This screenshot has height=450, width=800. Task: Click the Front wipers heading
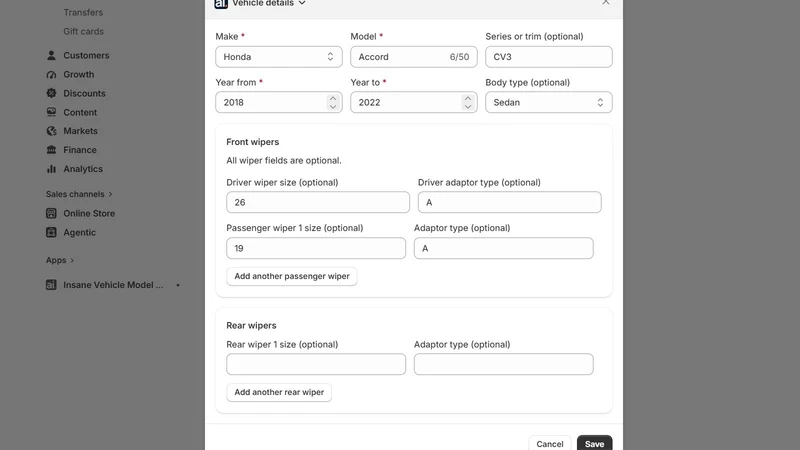[253, 142]
